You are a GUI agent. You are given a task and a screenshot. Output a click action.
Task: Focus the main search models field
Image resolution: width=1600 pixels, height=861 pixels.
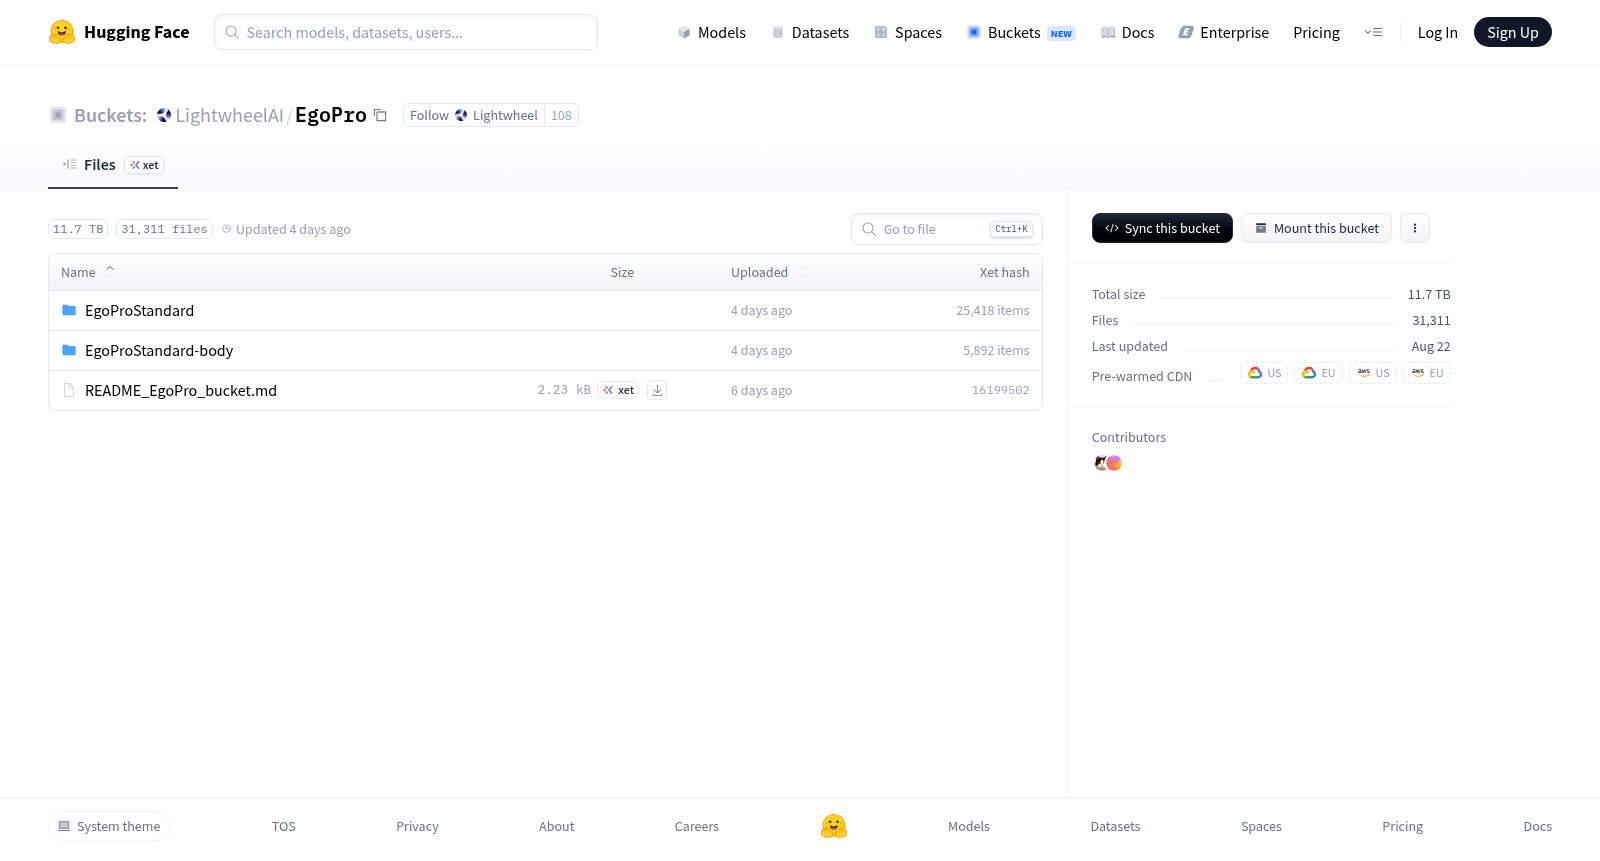406,32
